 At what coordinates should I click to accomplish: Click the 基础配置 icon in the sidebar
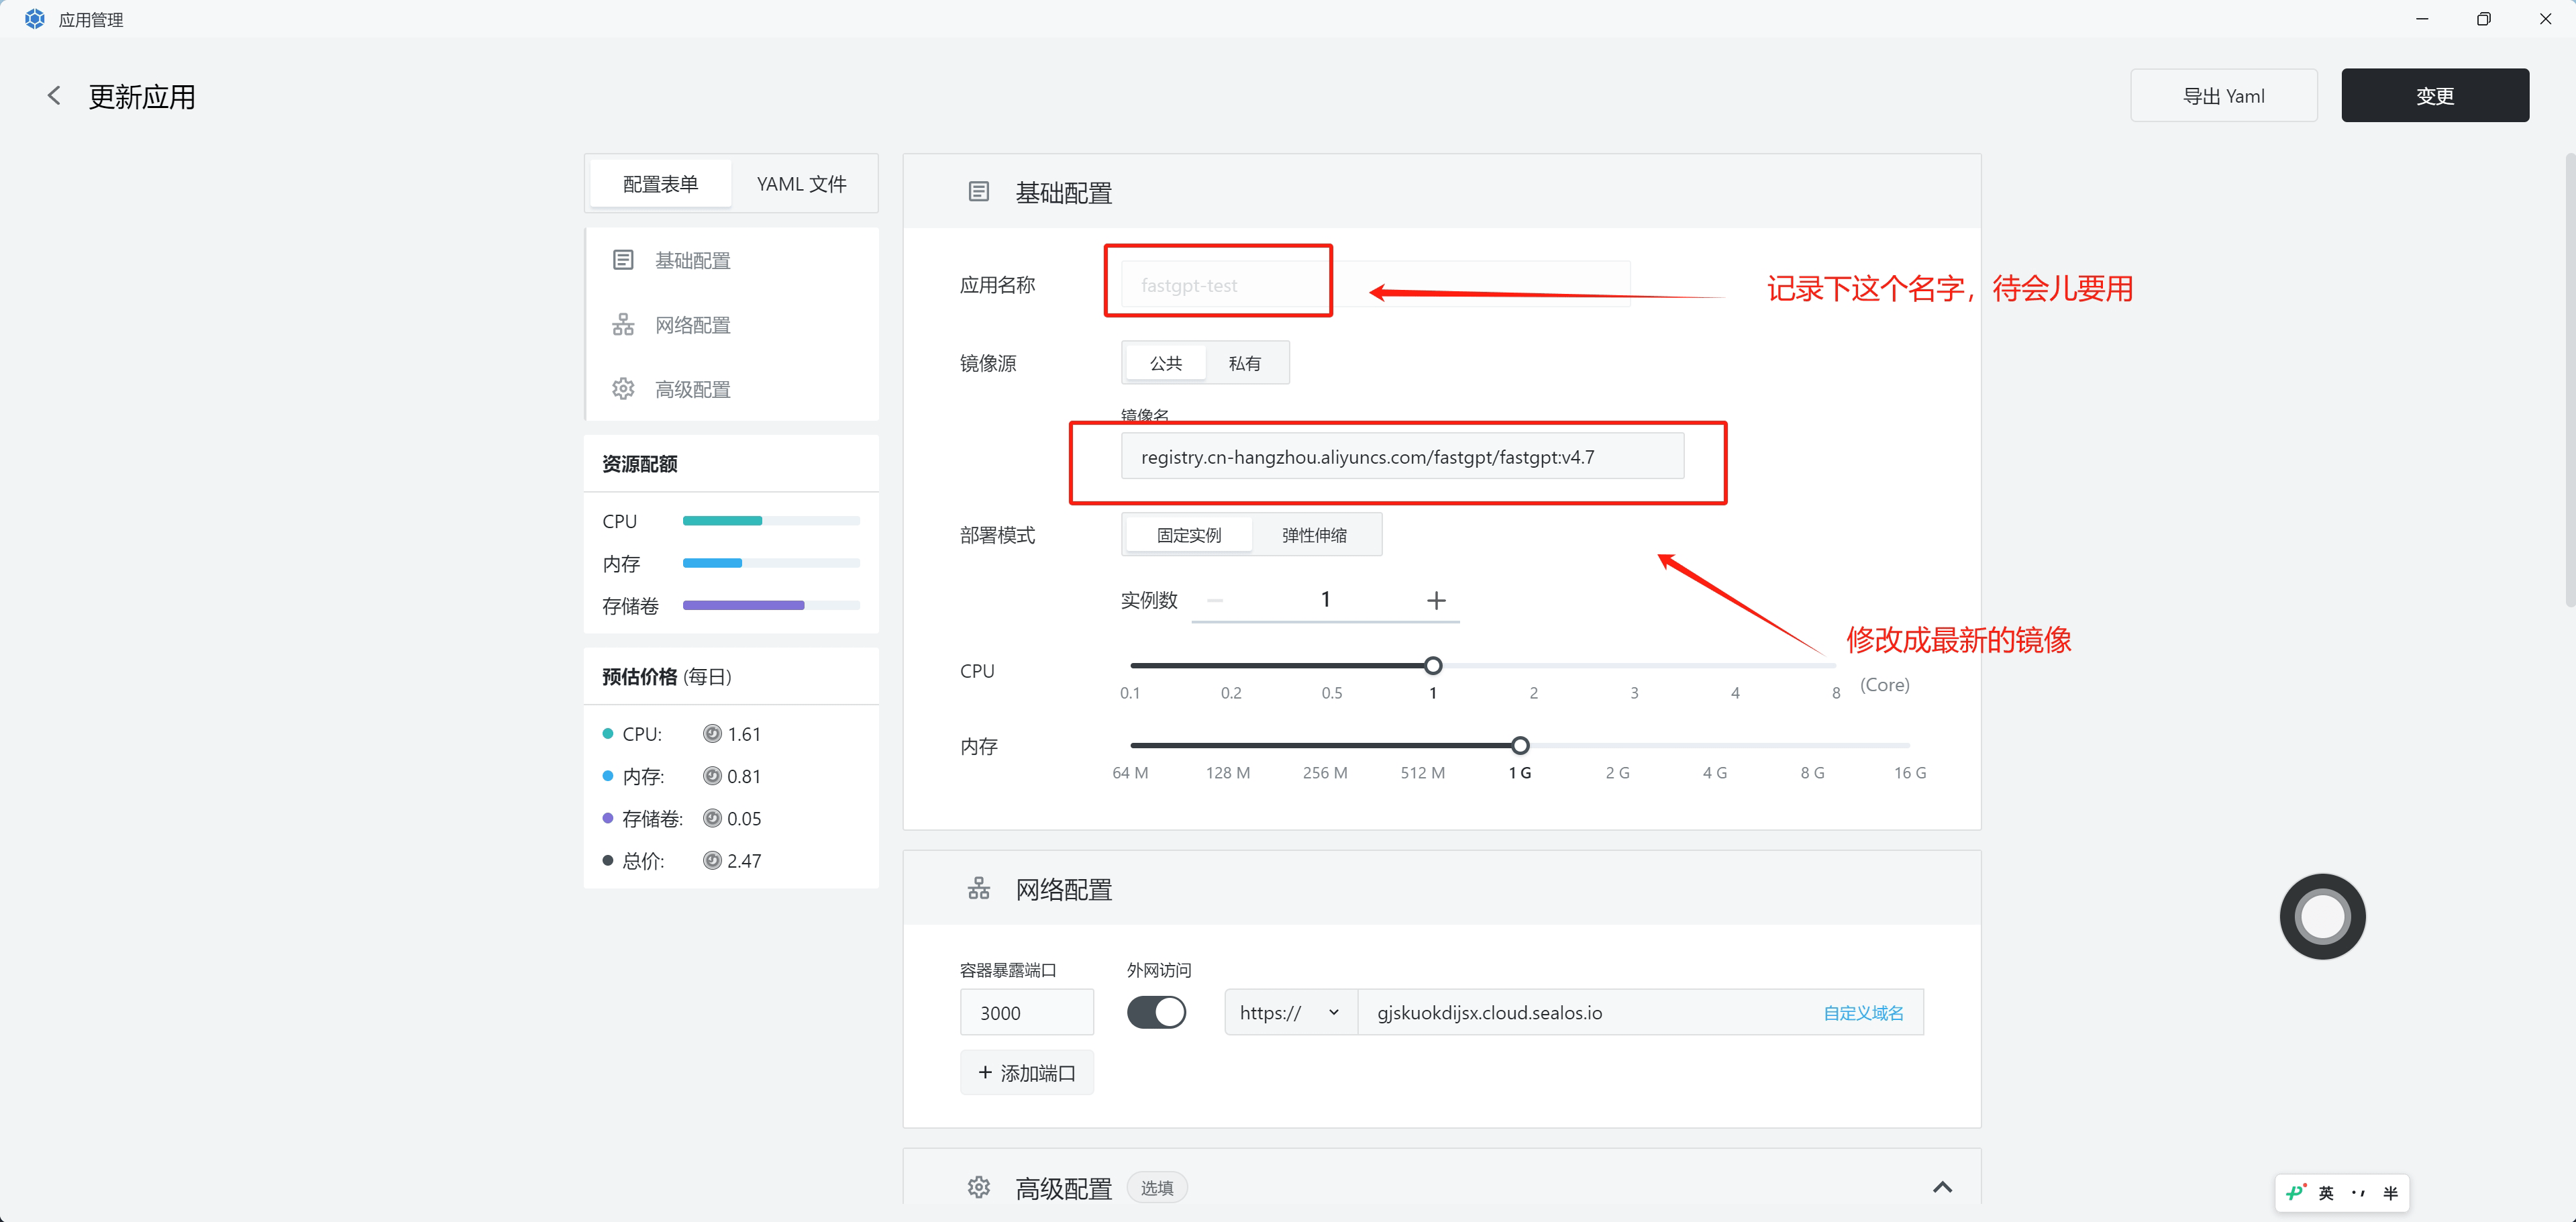pos(623,260)
